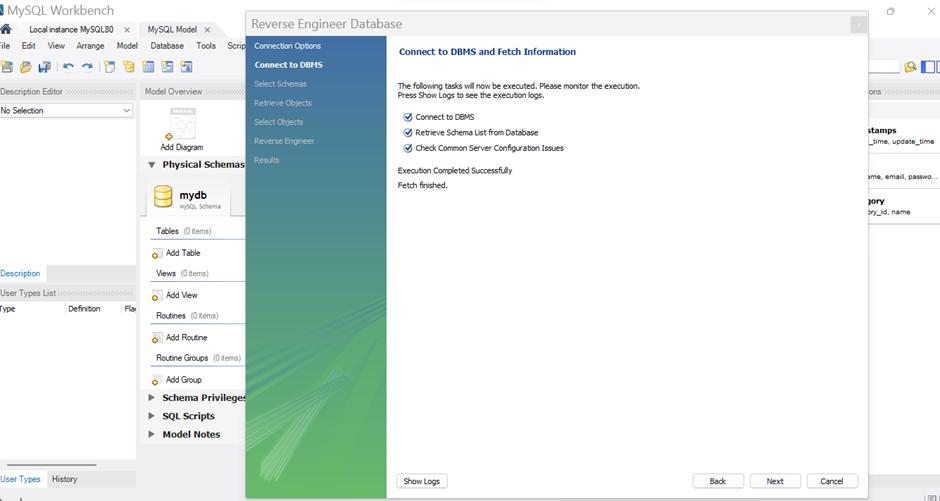Expand the Schema Privileges section
The image size is (940, 501).
click(x=151, y=398)
